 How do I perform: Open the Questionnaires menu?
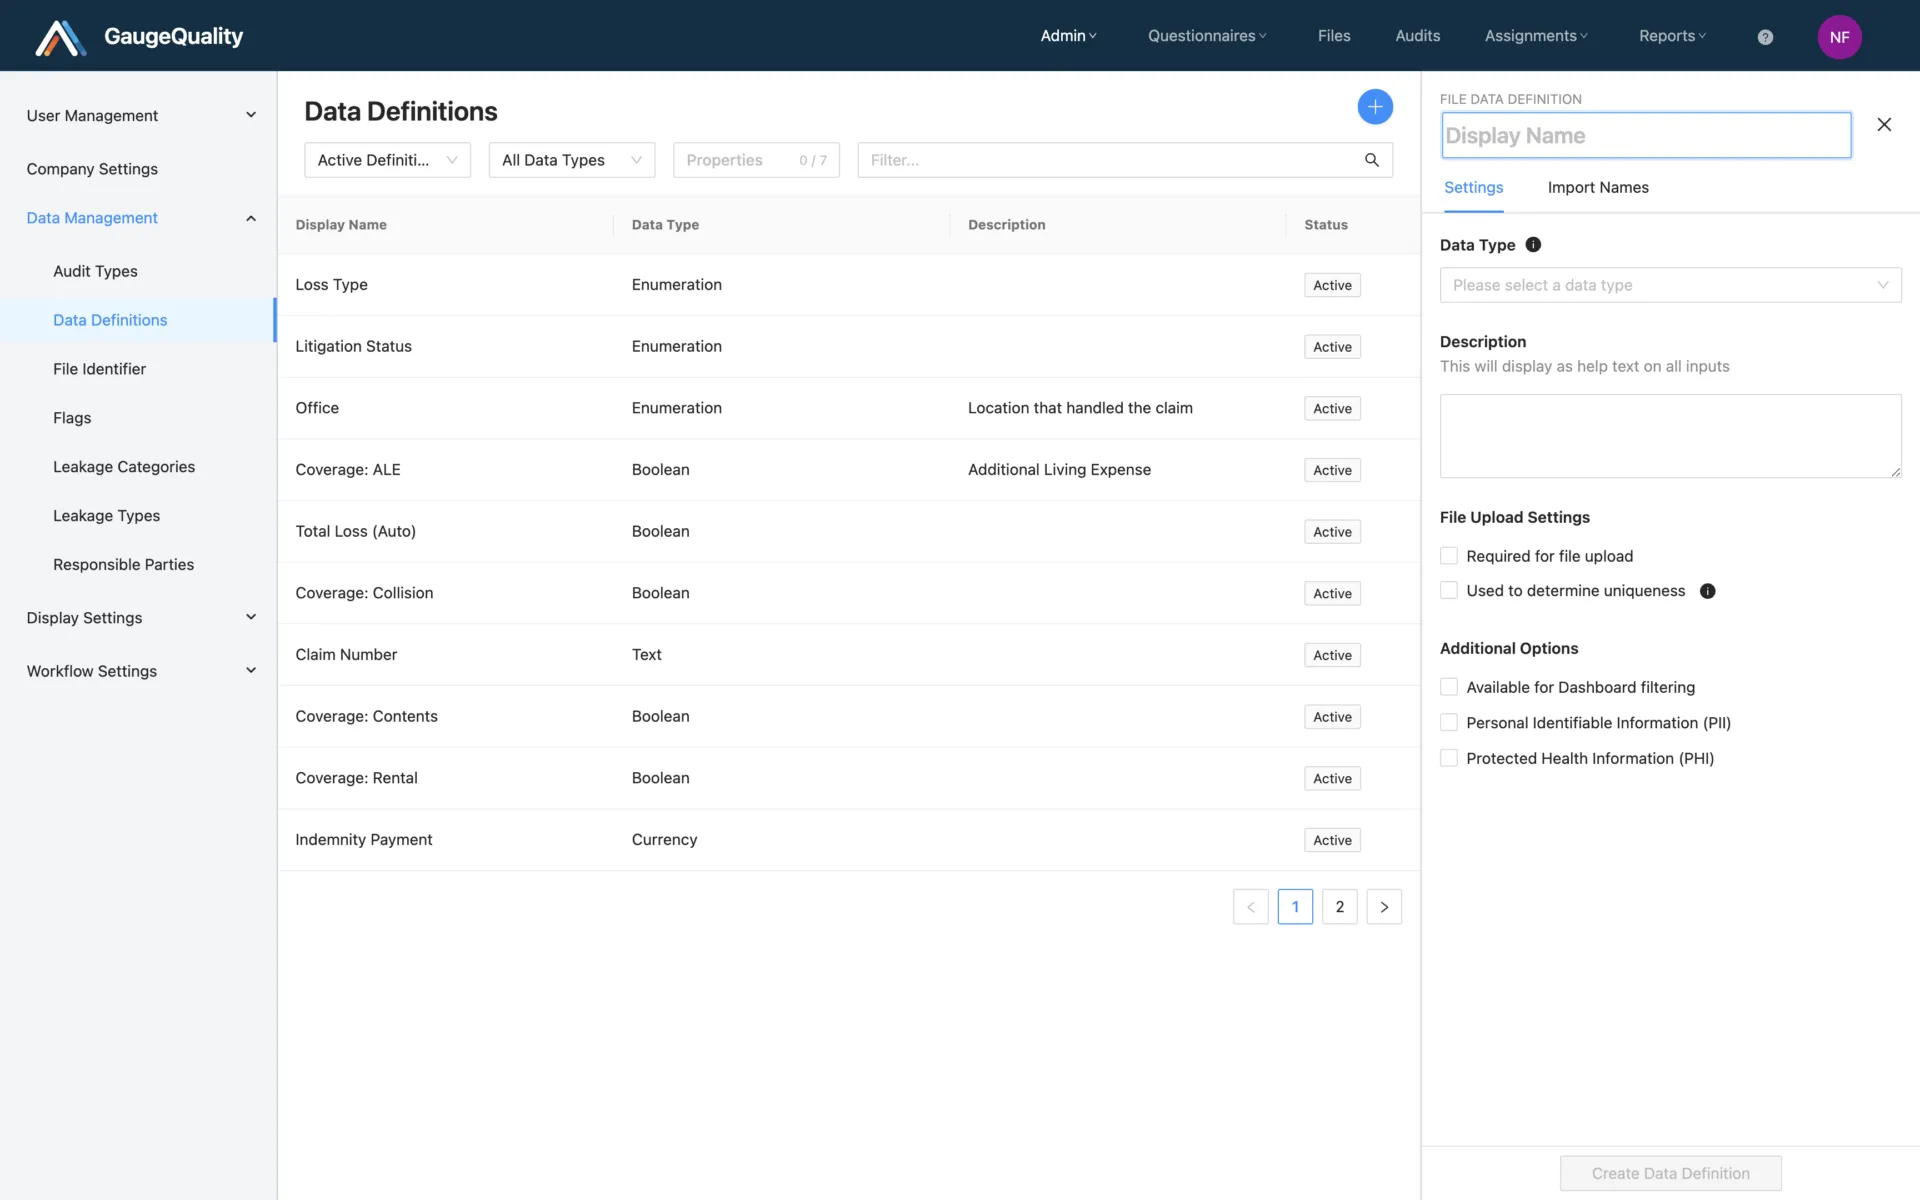[x=1206, y=36]
